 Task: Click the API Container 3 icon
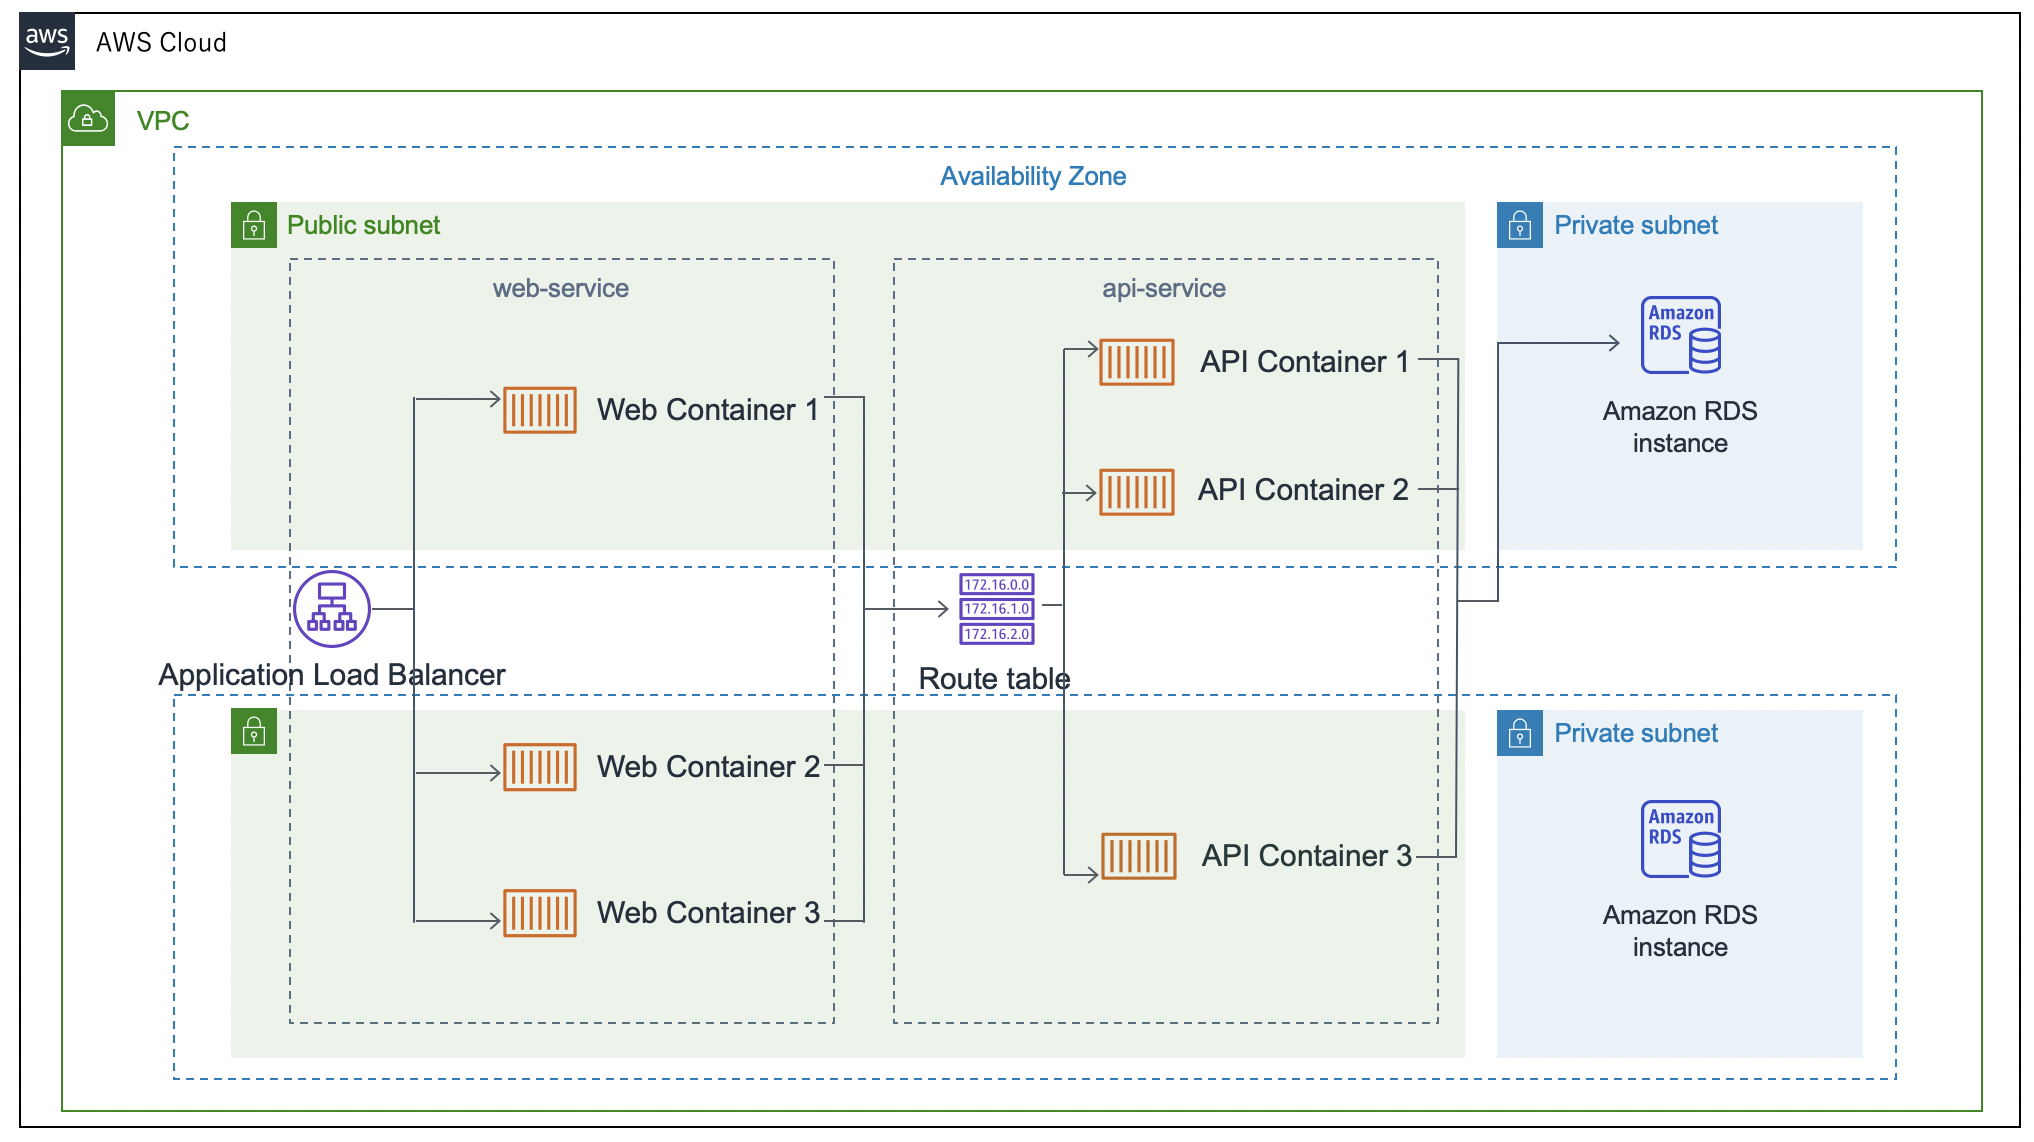pos(1138,856)
